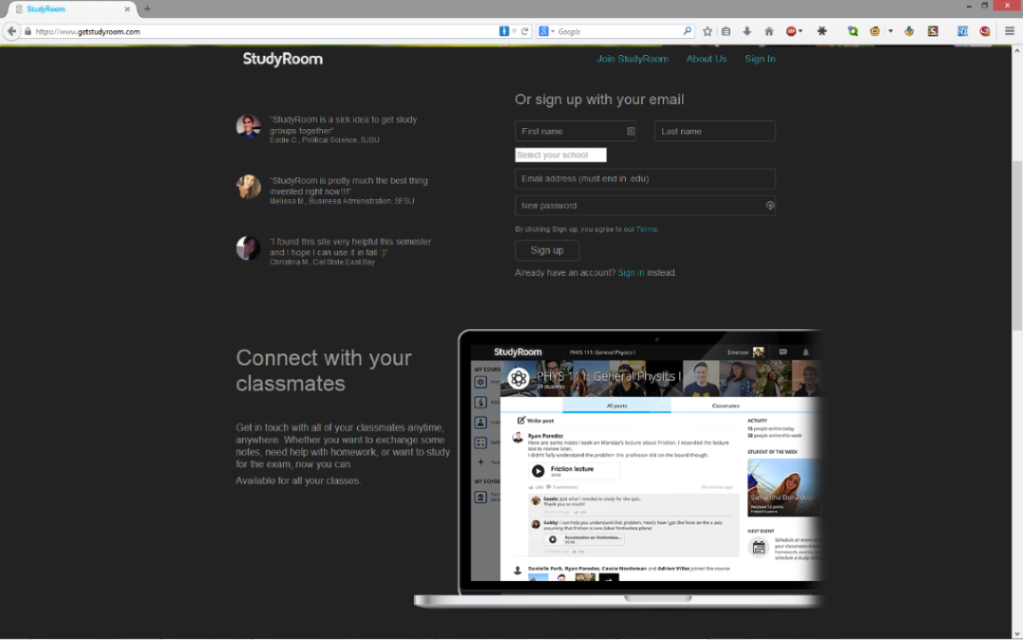The image size is (1023, 640).
Task: Open the Join StudyRoom nav link
Action: pyautogui.click(x=632, y=59)
